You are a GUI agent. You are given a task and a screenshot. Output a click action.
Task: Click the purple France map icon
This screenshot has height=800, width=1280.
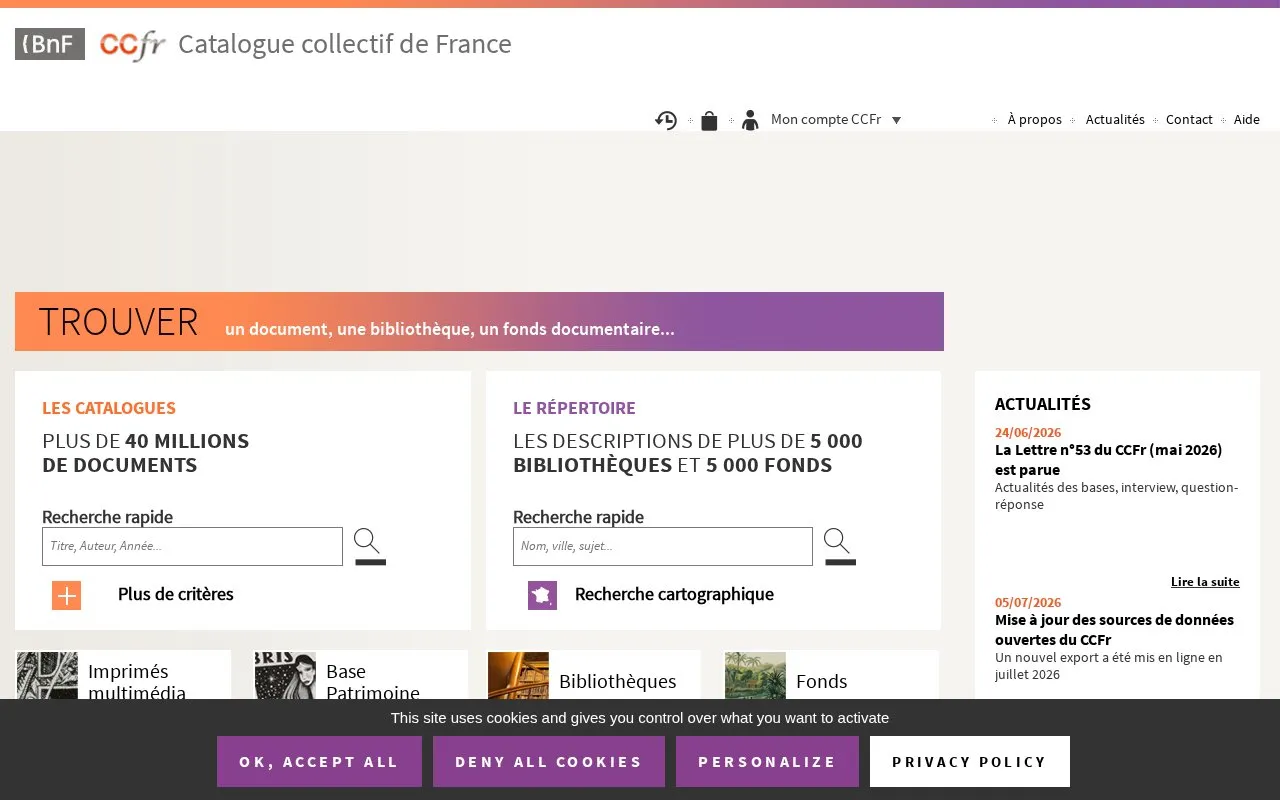pyautogui.click(x=542, y=595)
